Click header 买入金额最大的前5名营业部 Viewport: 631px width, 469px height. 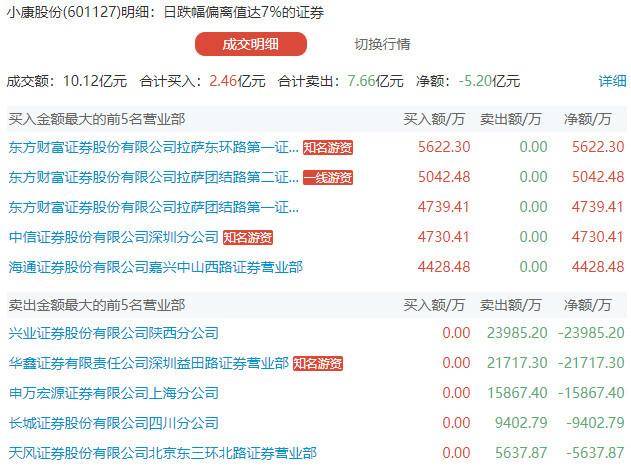[x=97, y=119]
